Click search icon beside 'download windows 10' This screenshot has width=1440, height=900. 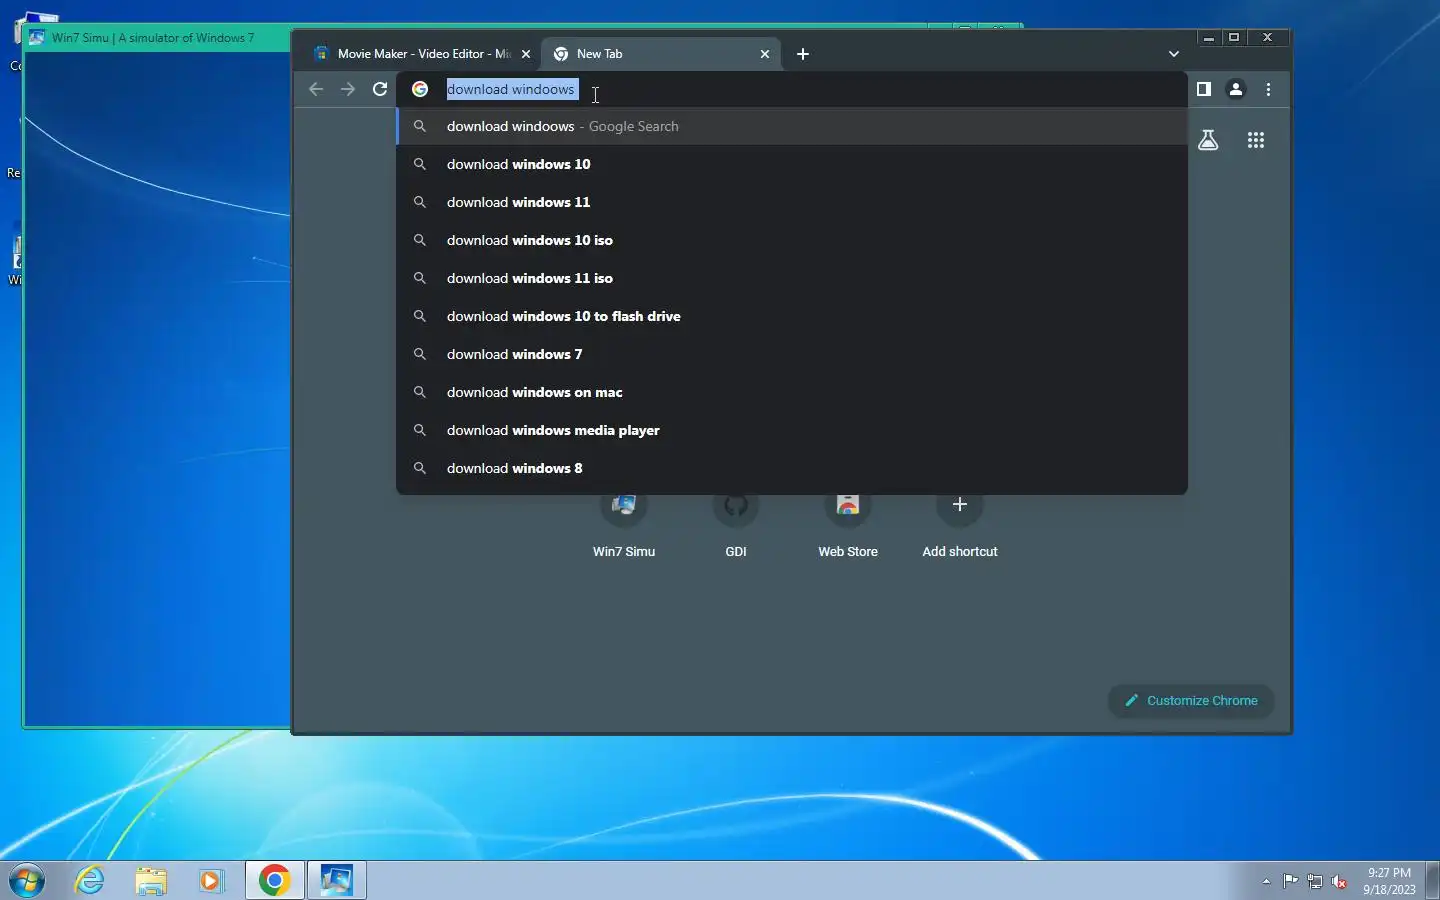(x=420, y=164)
